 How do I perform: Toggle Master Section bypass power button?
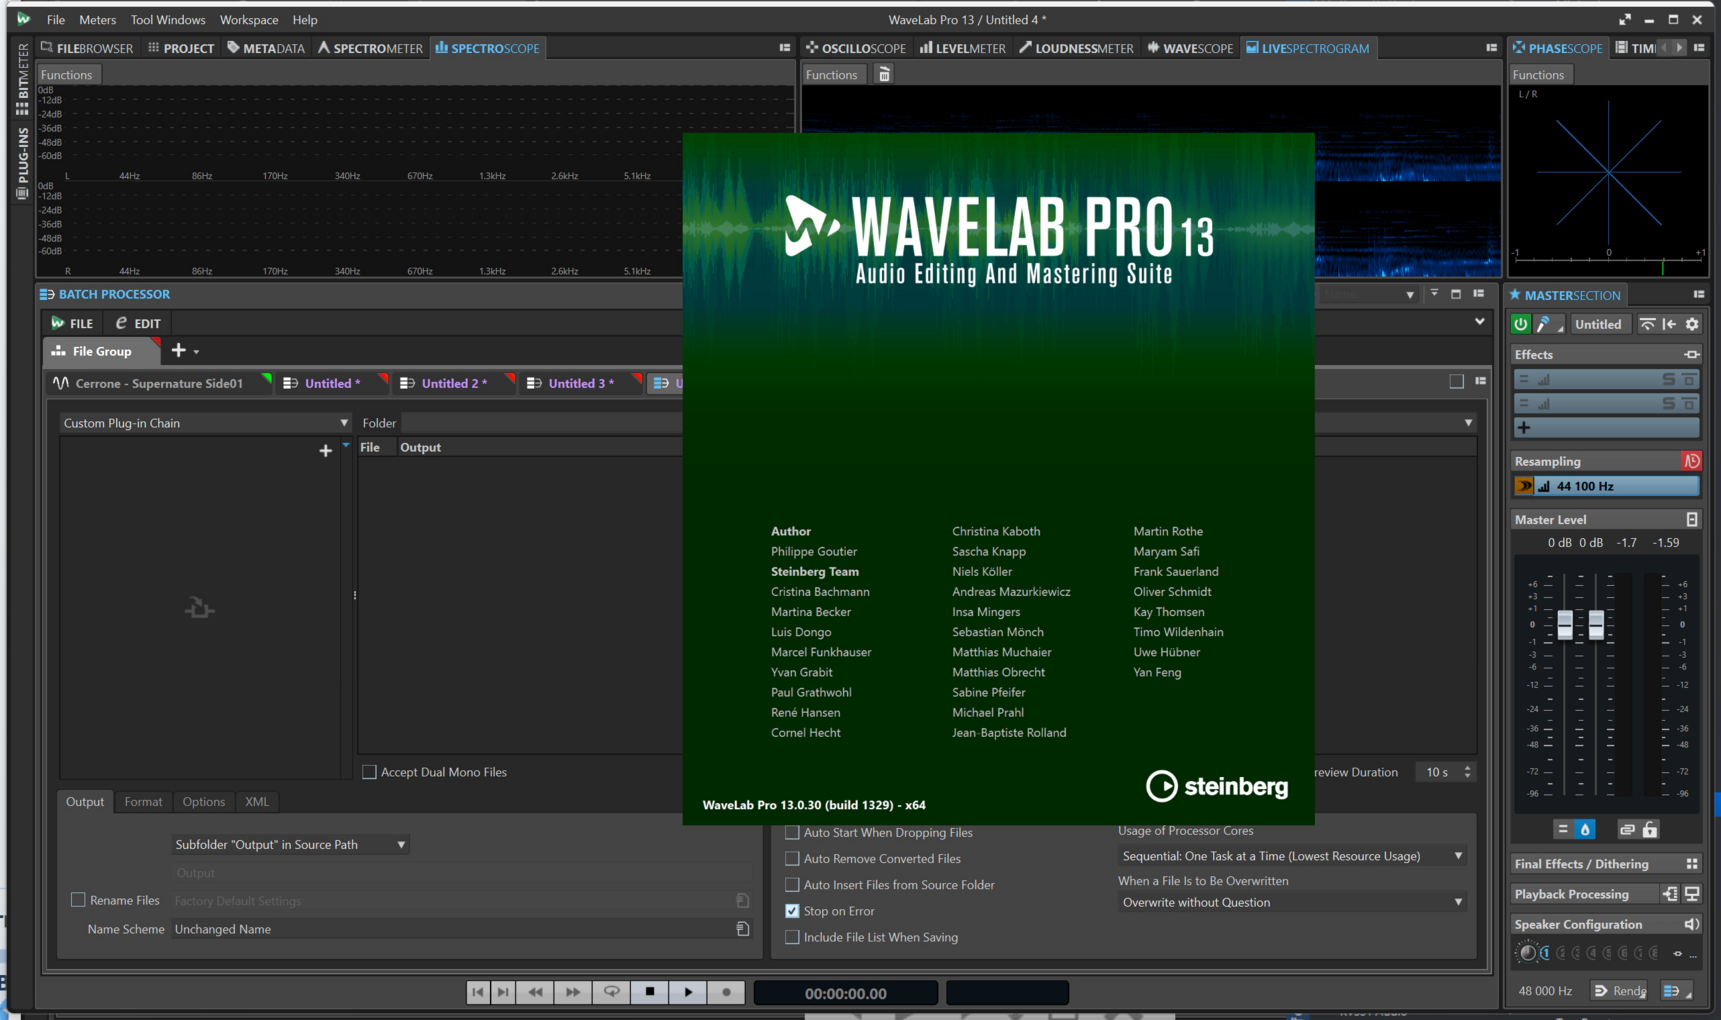[x=1520, y=324]
